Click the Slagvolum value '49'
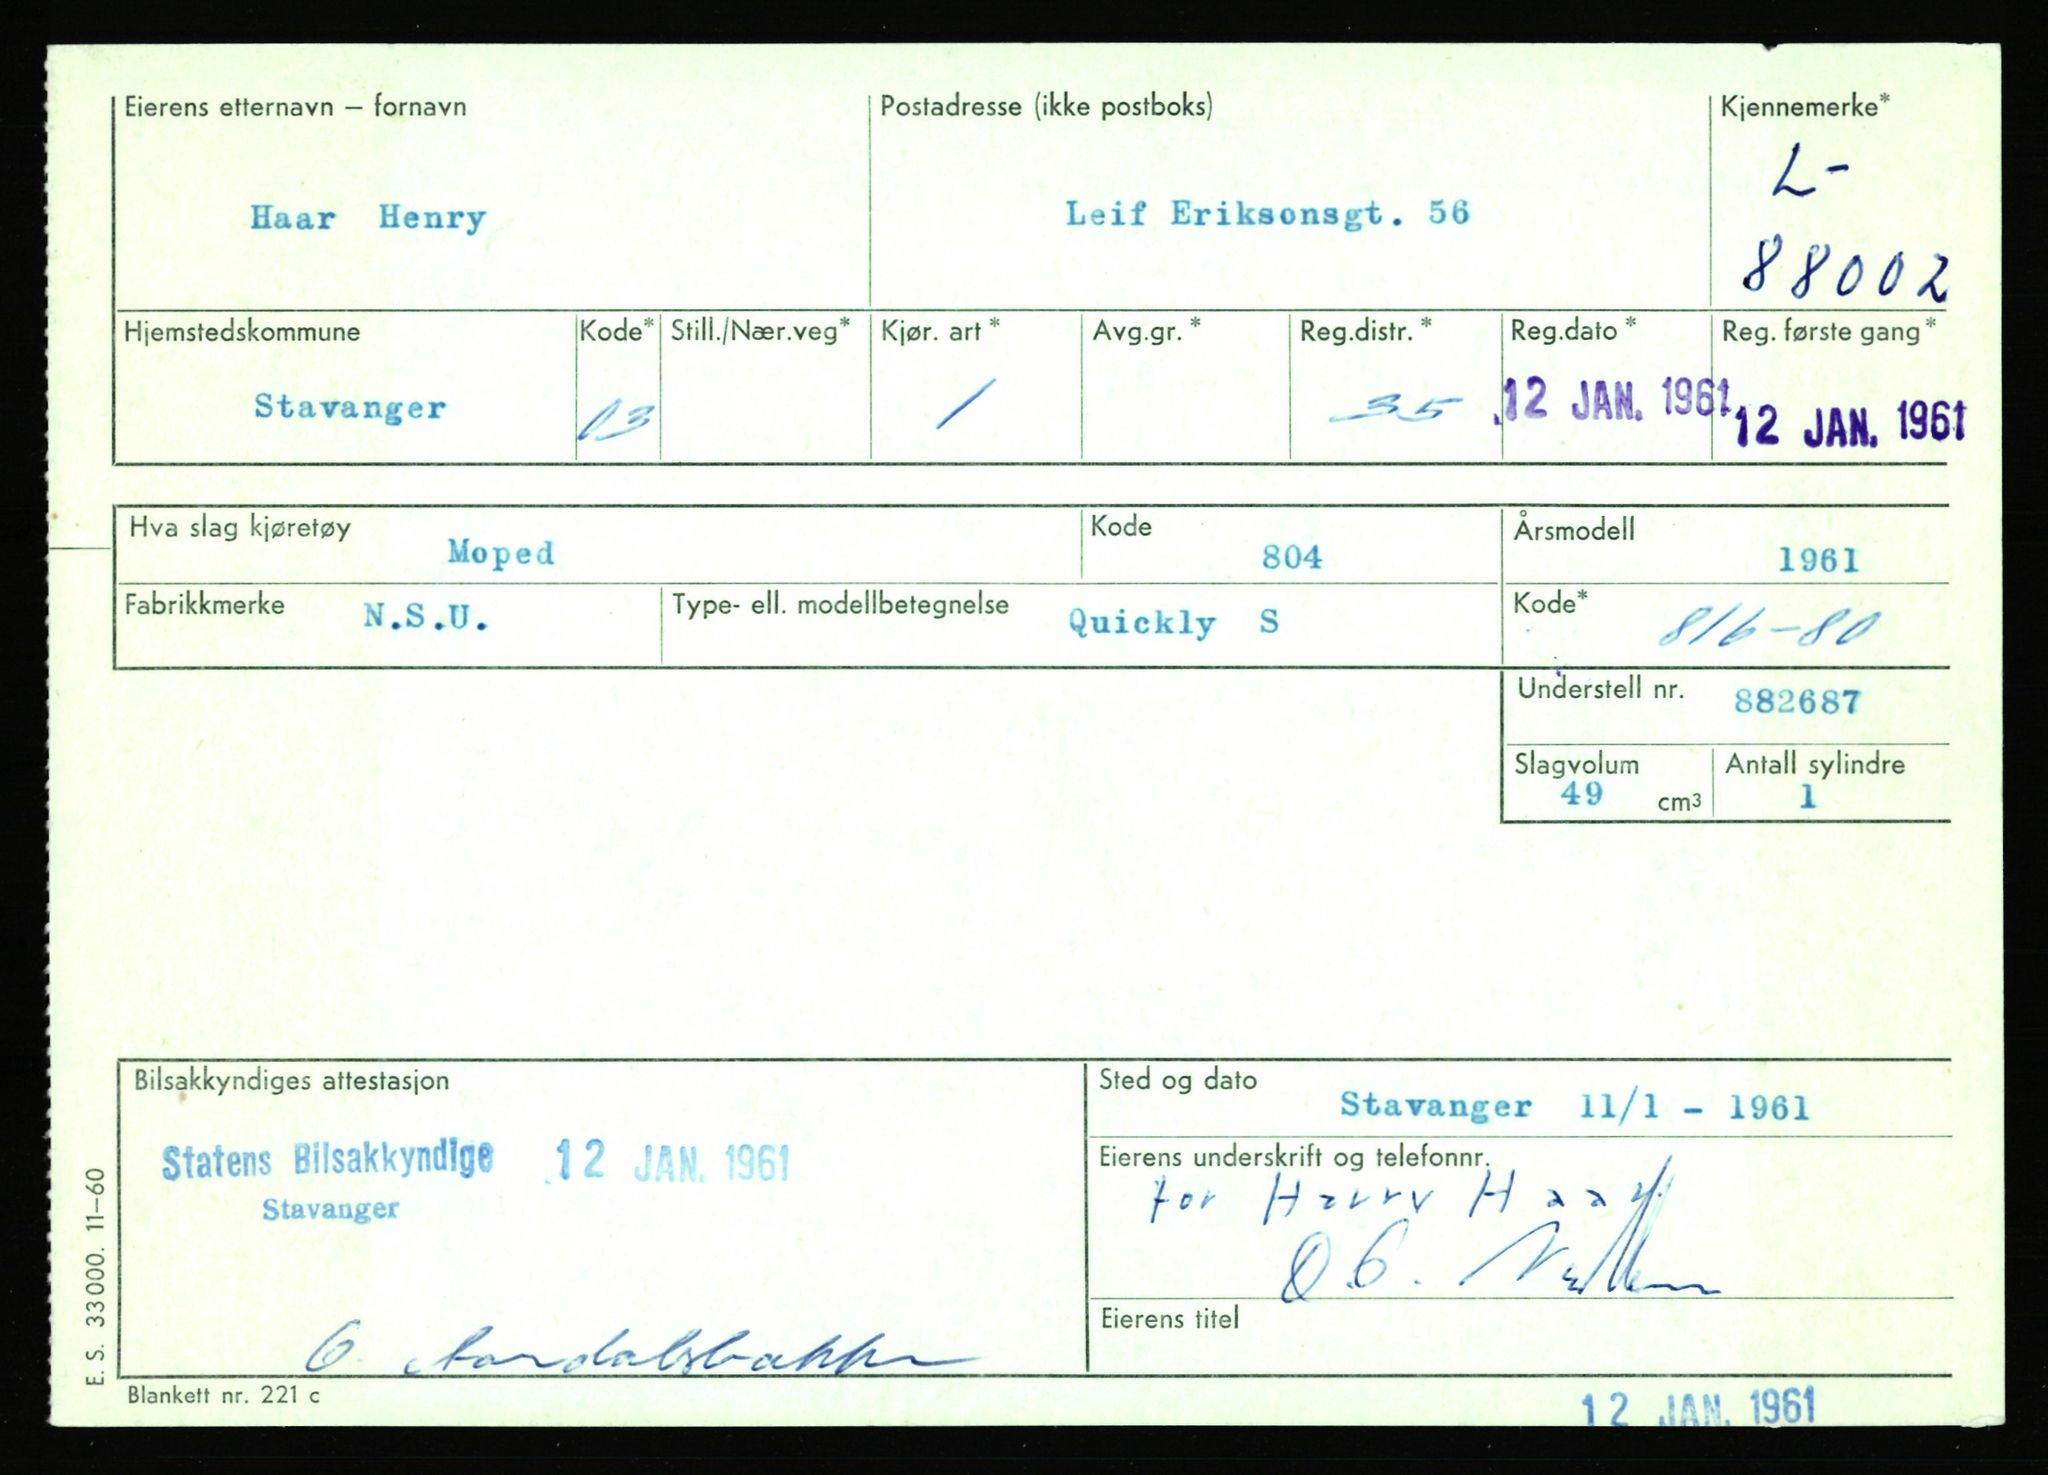This screenshot has height=1475, width=2048. coord(1581,794)
